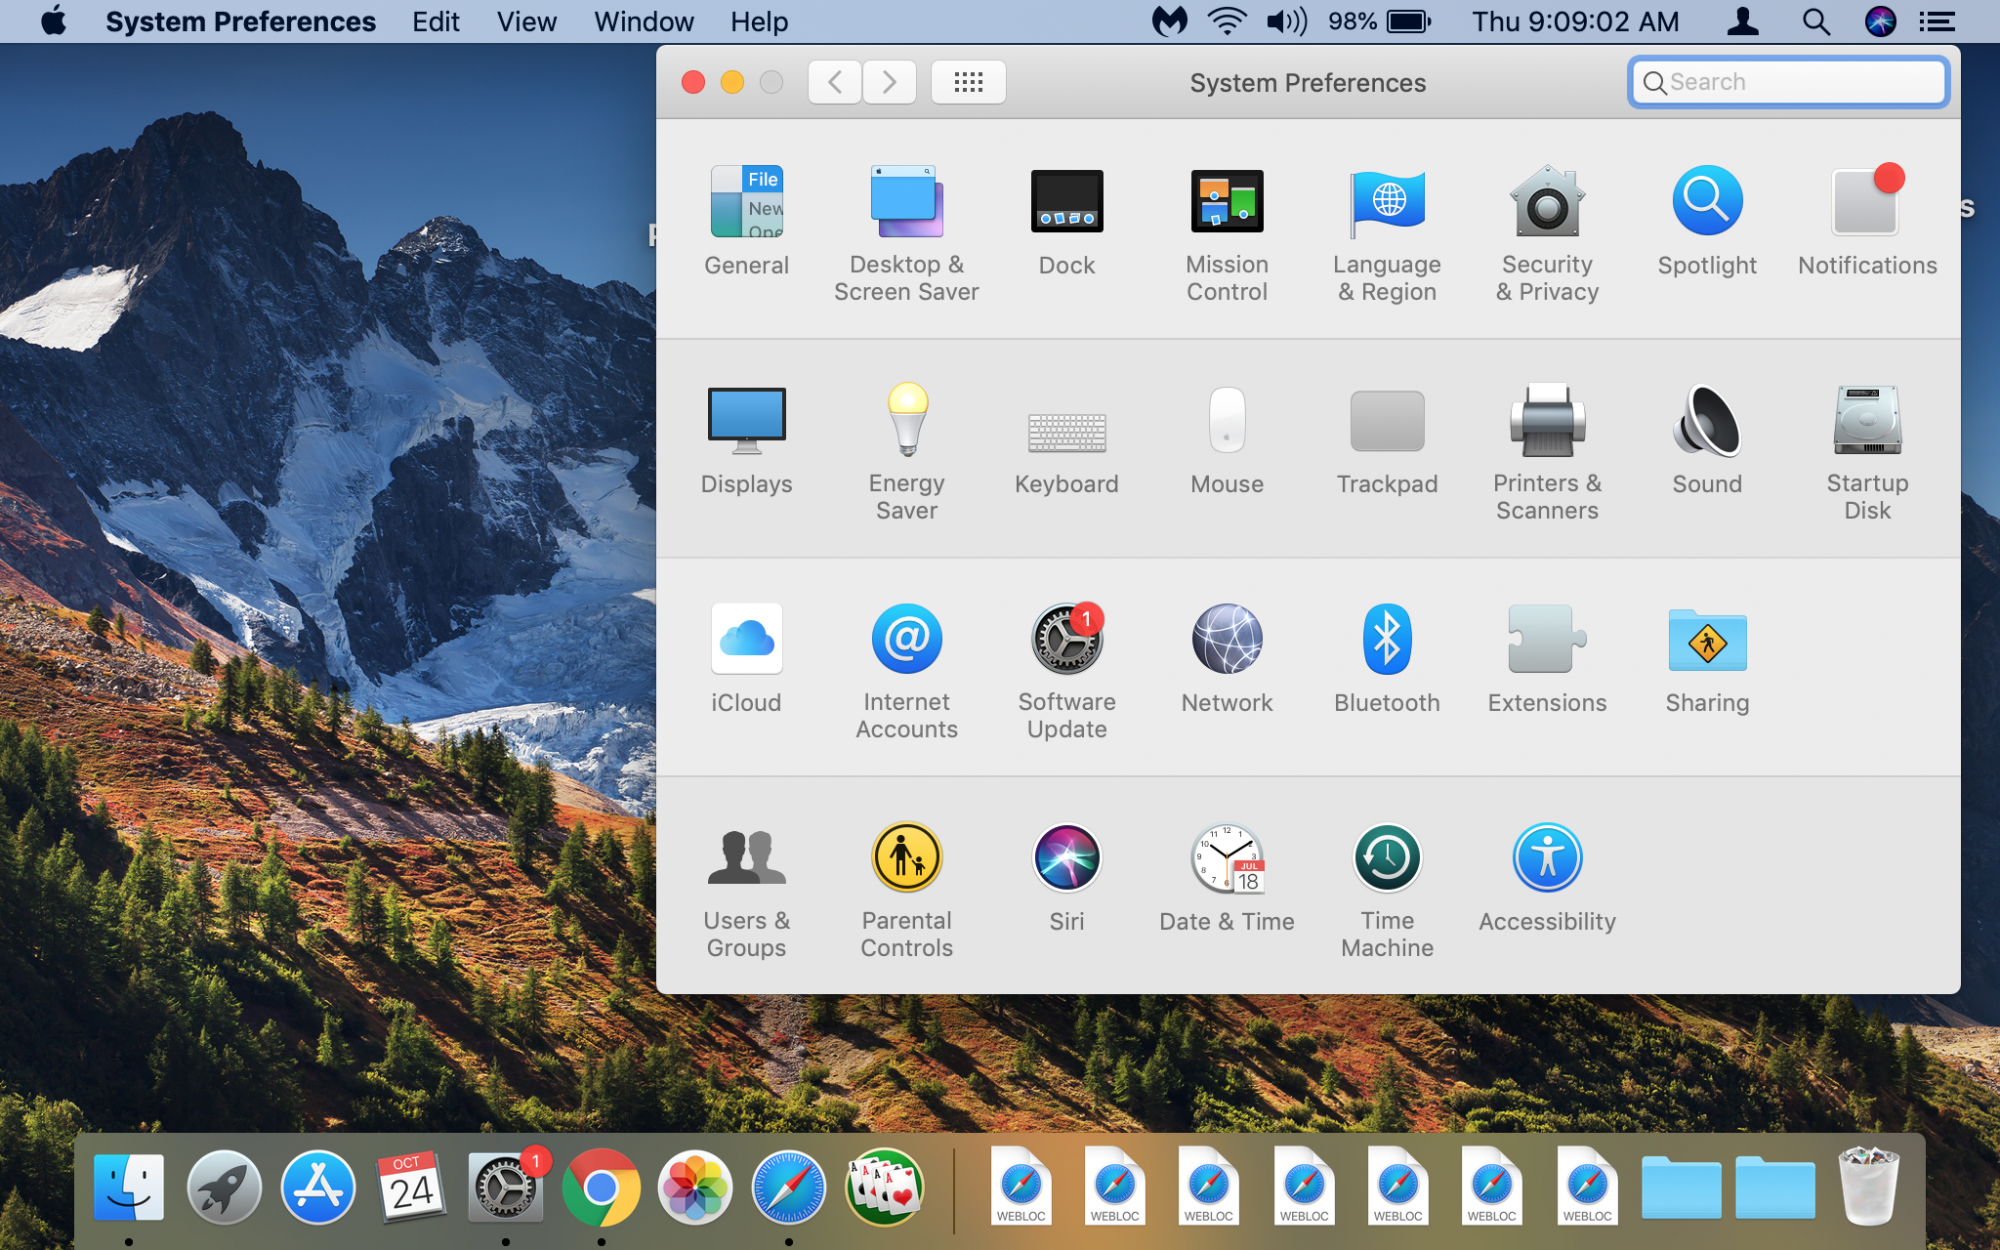Click System Preferences in the Dock

click(x=506, y=1186)
